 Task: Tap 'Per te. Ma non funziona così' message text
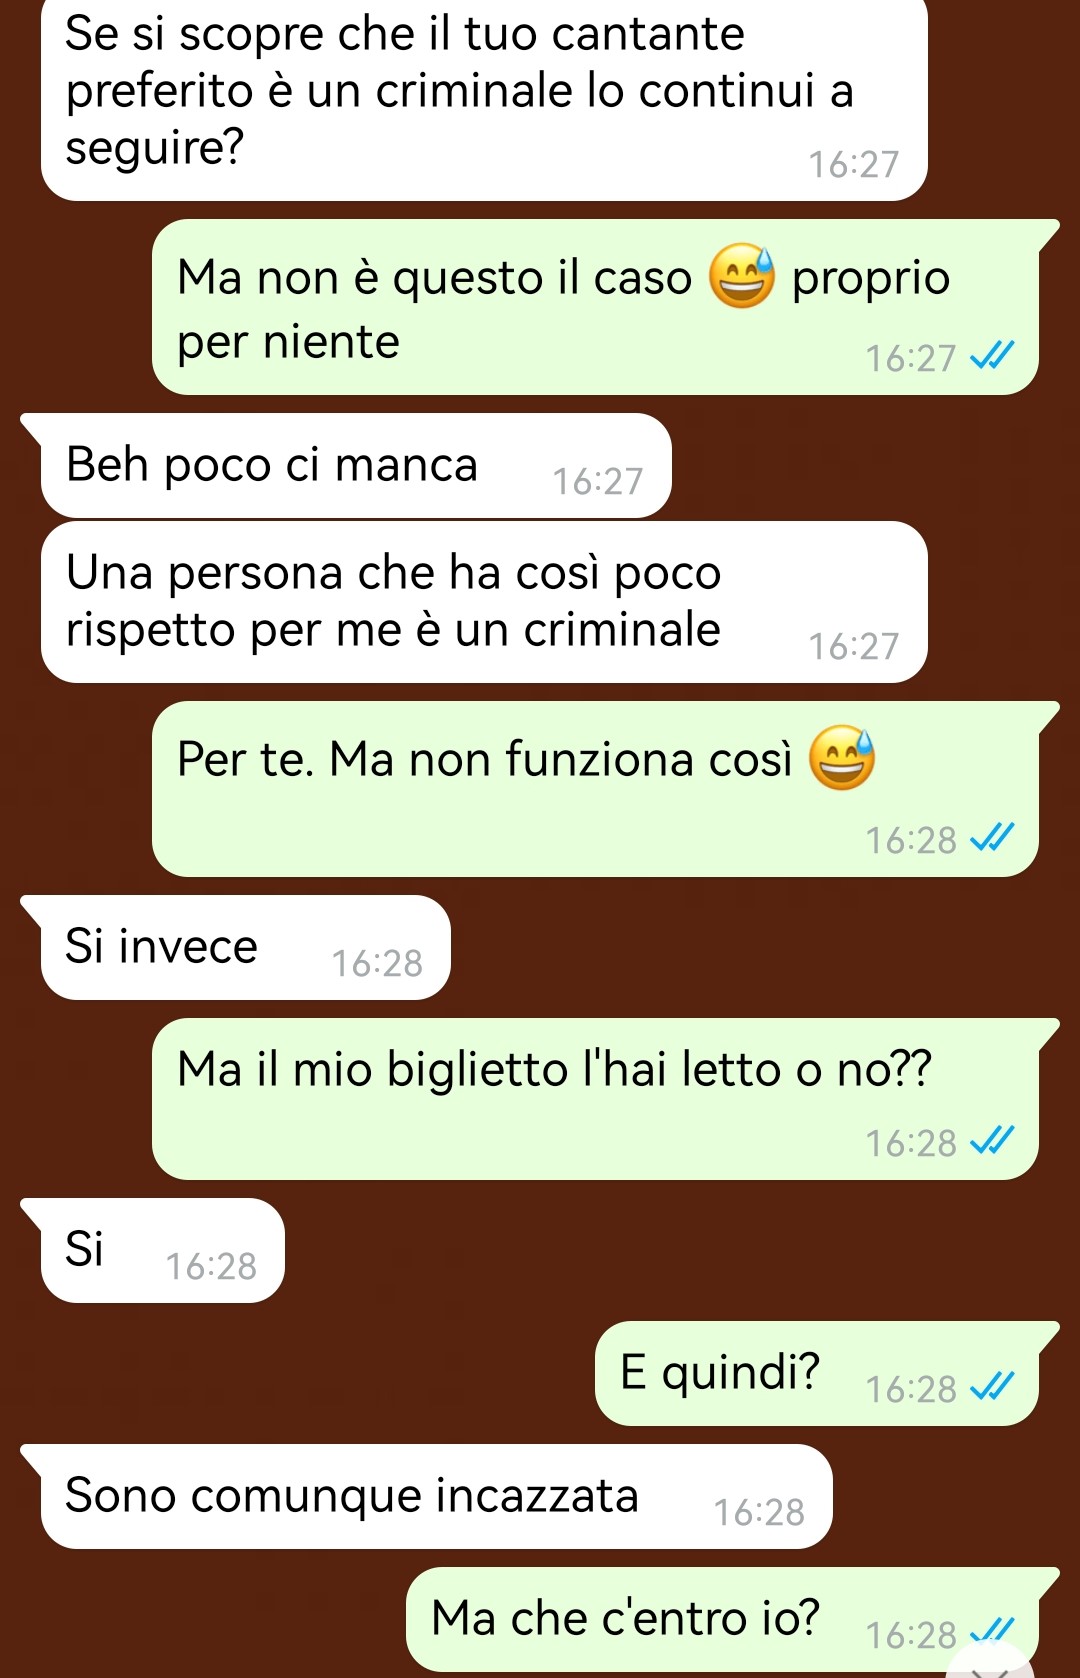484,759
